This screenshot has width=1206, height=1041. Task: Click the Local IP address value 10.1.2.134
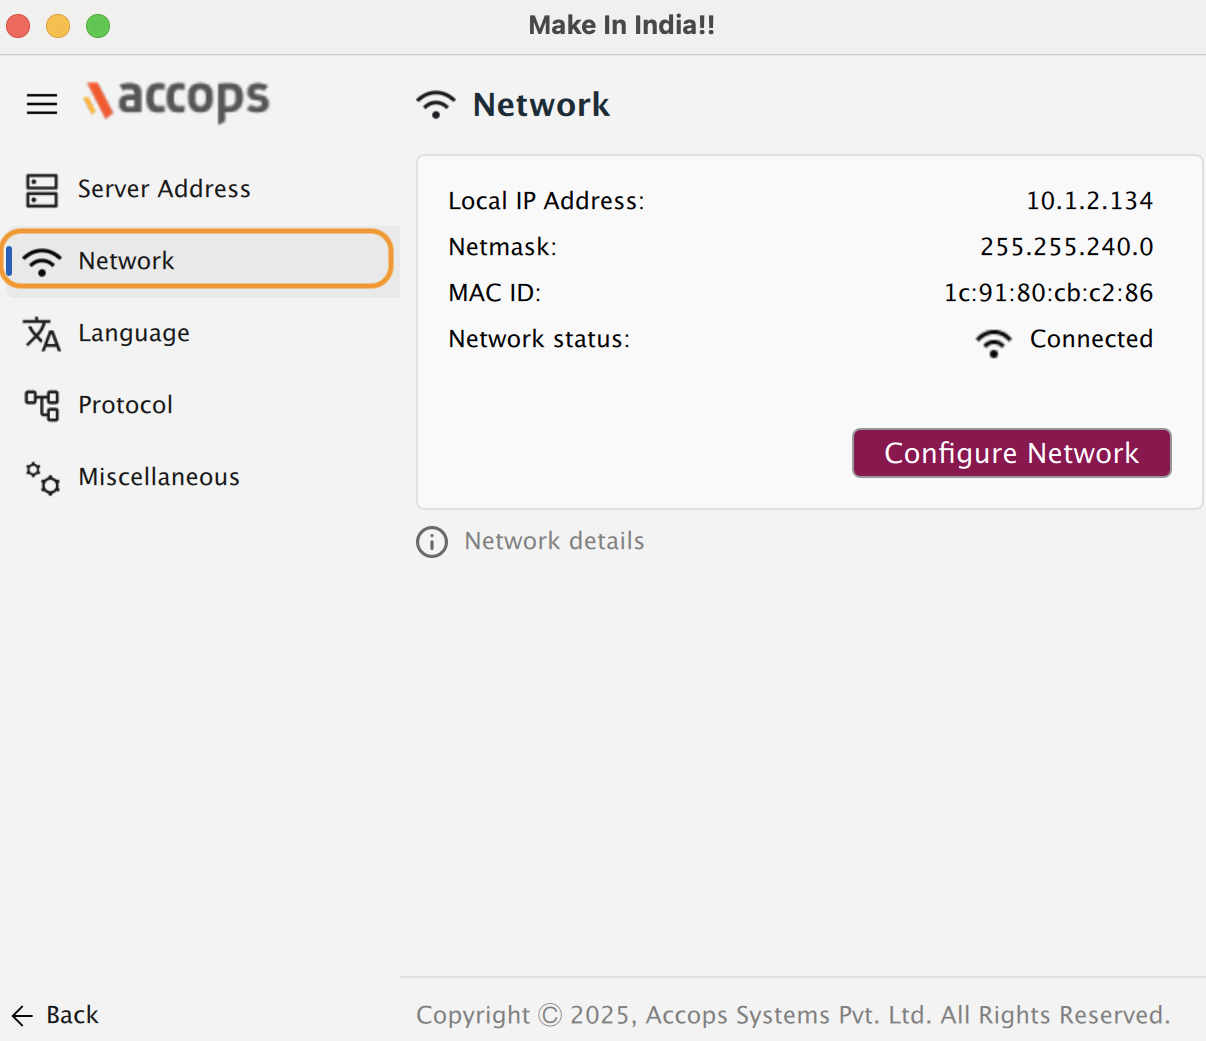[x=1089, y=201]
